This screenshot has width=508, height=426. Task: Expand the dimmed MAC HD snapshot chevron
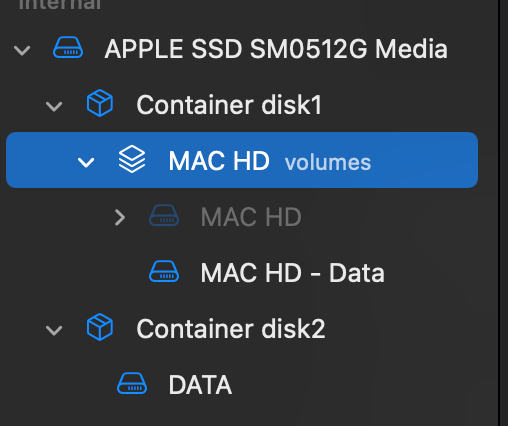[x=120, y=217]
